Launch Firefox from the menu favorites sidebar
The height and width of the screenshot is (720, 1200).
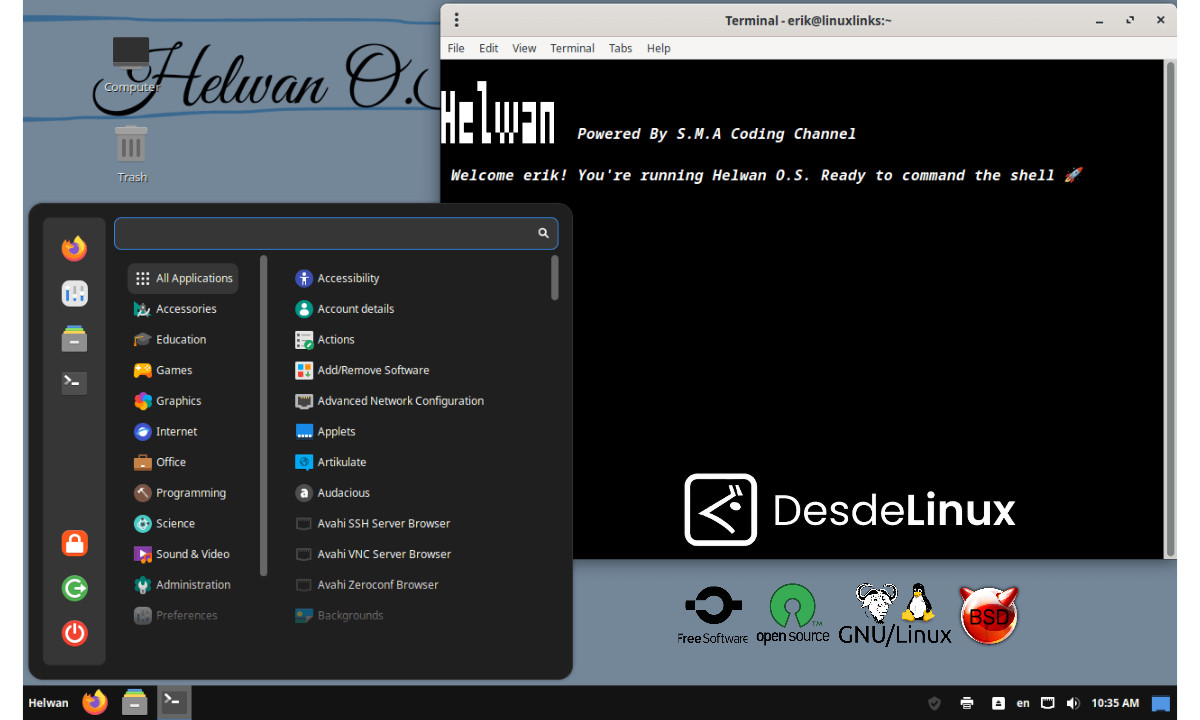(74, 249)
